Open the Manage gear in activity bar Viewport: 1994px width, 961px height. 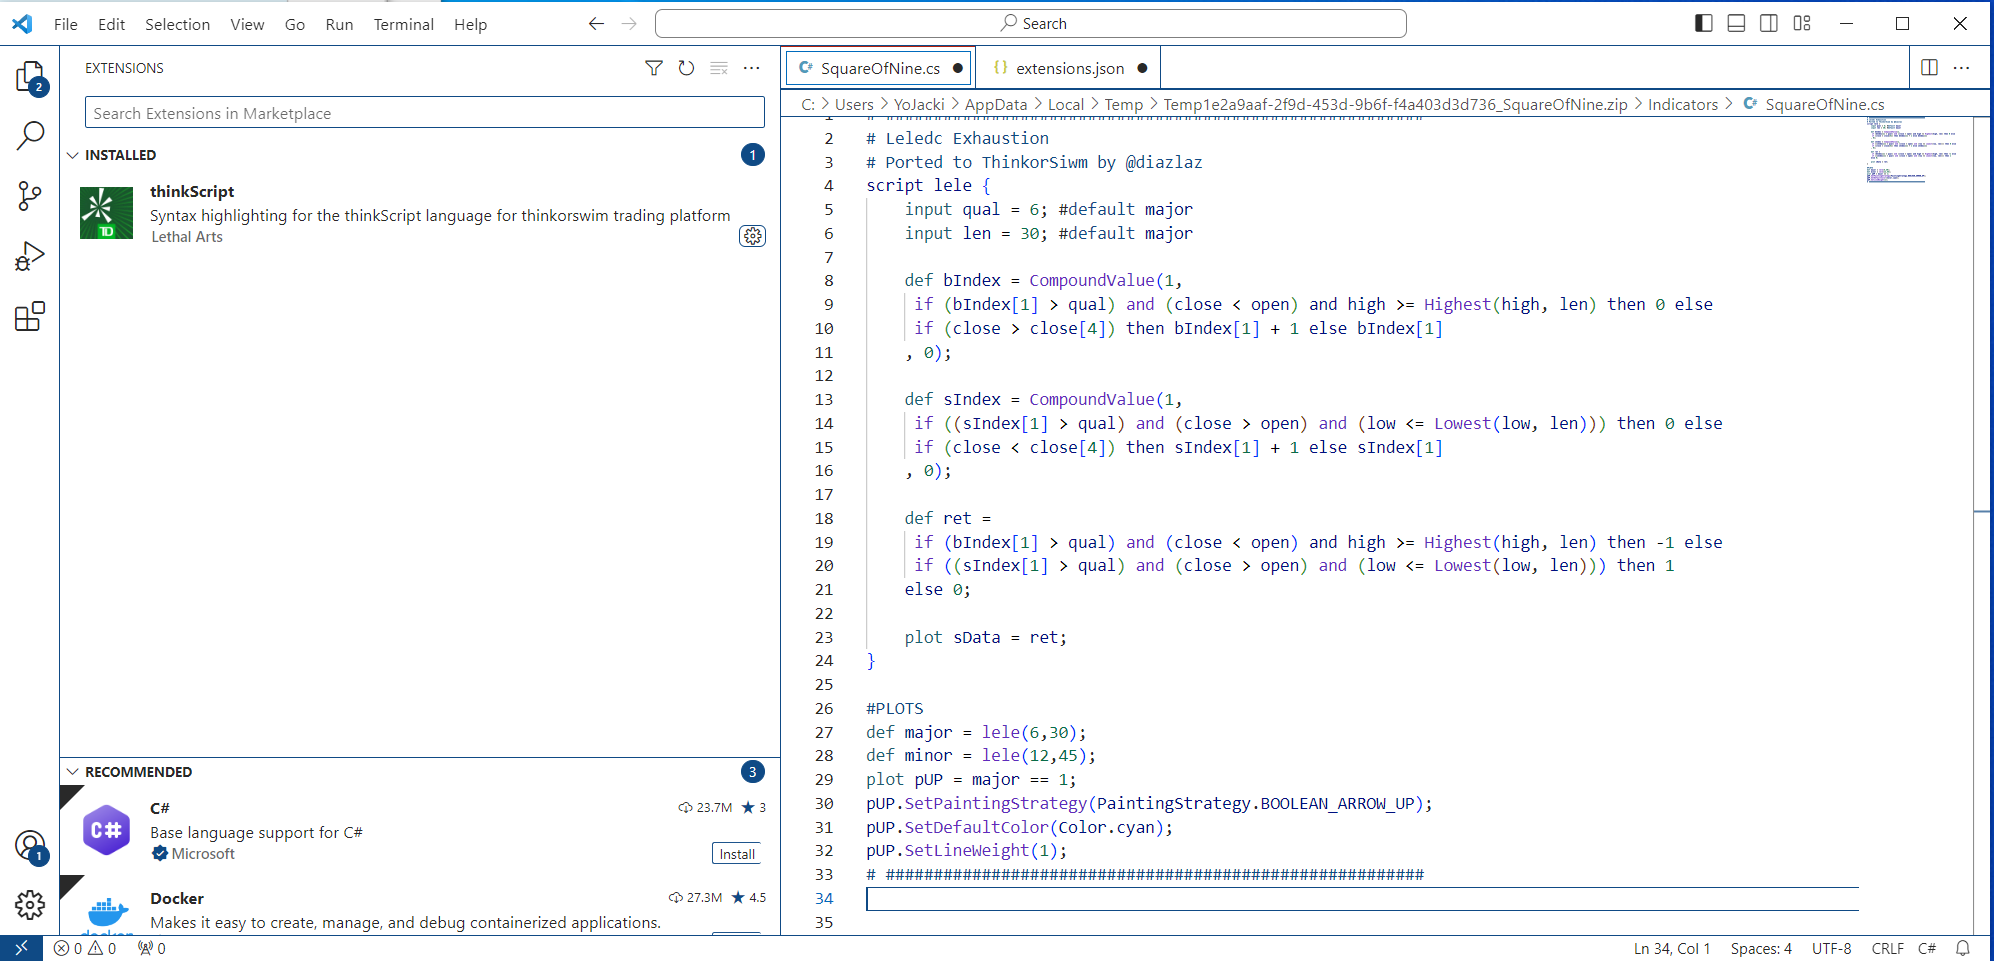click(x=30, y=905)
